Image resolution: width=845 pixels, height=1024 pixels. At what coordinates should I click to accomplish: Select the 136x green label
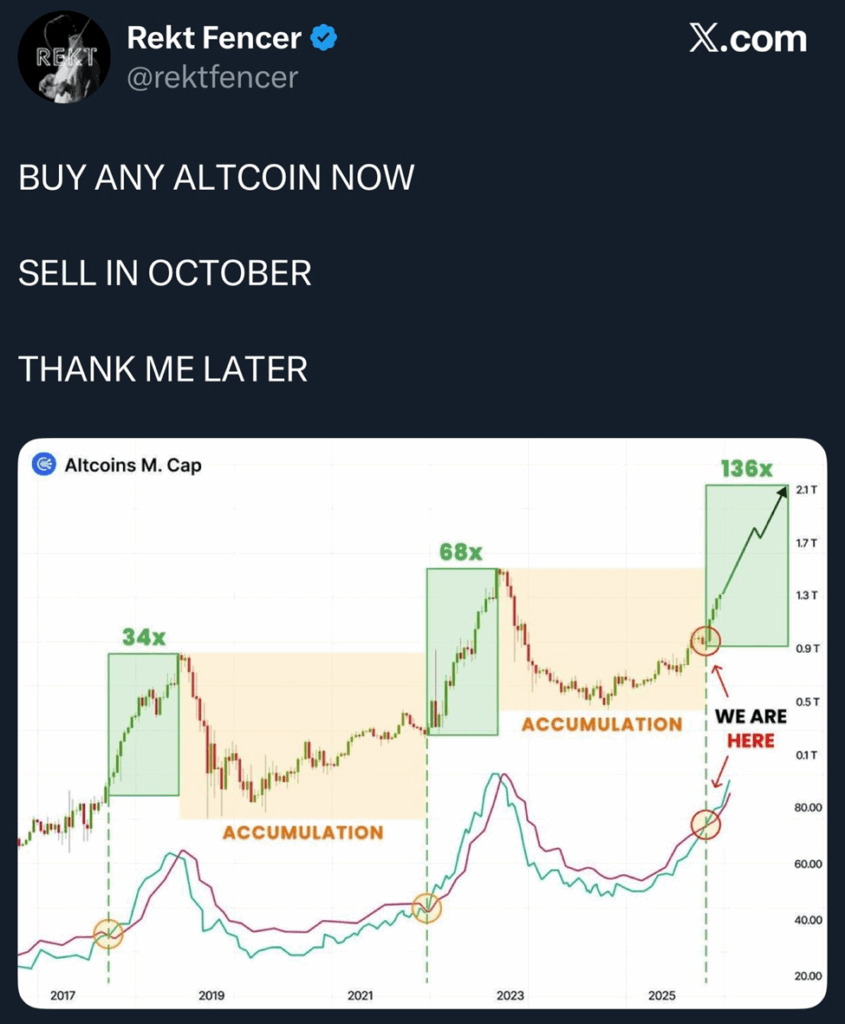click(x=746, y=468)
